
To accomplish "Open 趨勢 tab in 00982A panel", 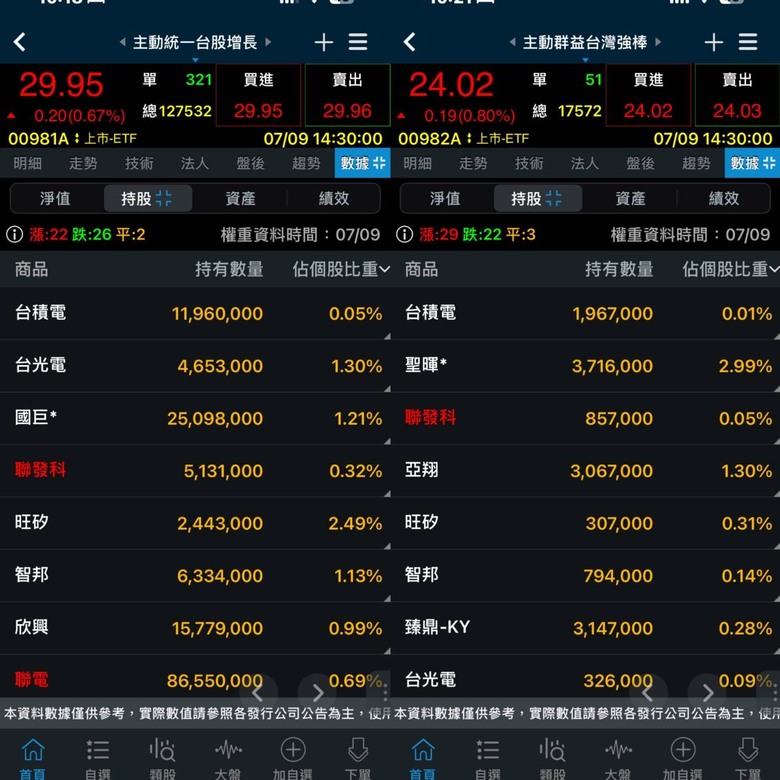I will click(696, 163).
